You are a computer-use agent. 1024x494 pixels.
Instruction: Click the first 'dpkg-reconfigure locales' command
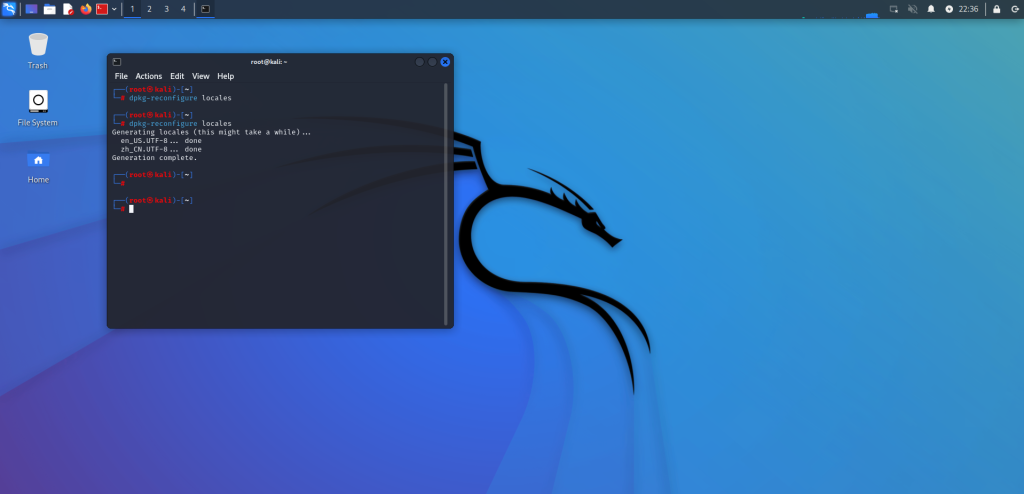(180, 98)
